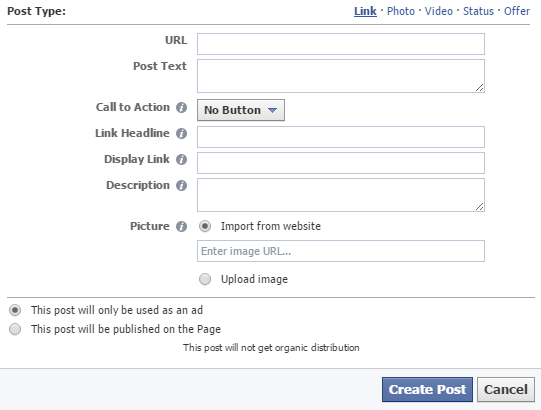Select the Upload image radio button
Screen dimensions: 541x410
tap(205, 279)
